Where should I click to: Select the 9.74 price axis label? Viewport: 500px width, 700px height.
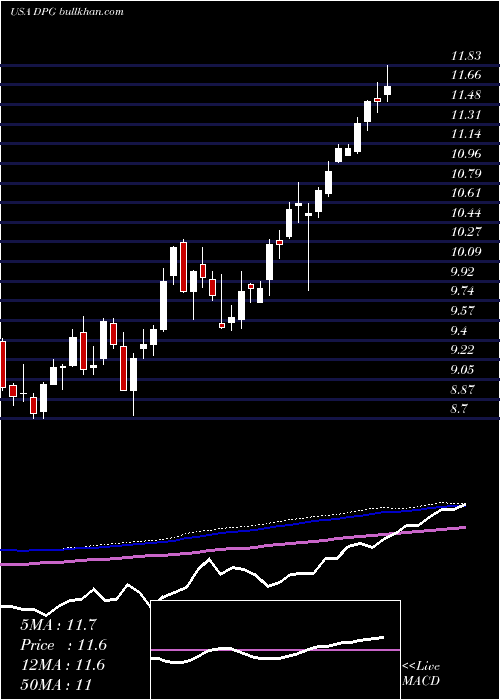[x=464, y=291]
